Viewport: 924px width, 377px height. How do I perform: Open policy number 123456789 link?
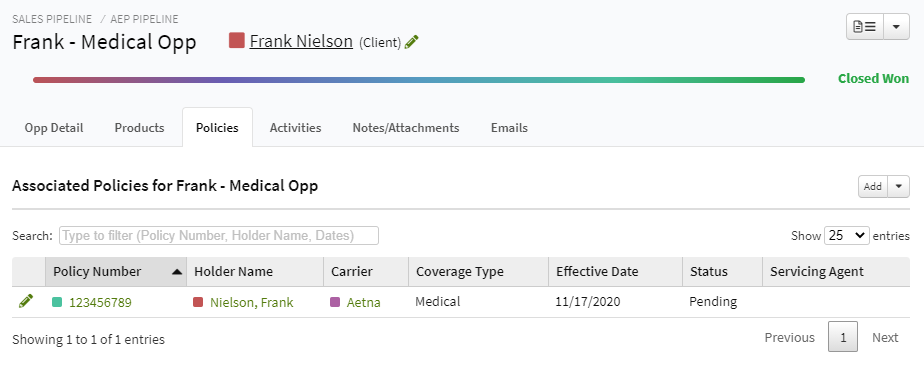[100, 303]
